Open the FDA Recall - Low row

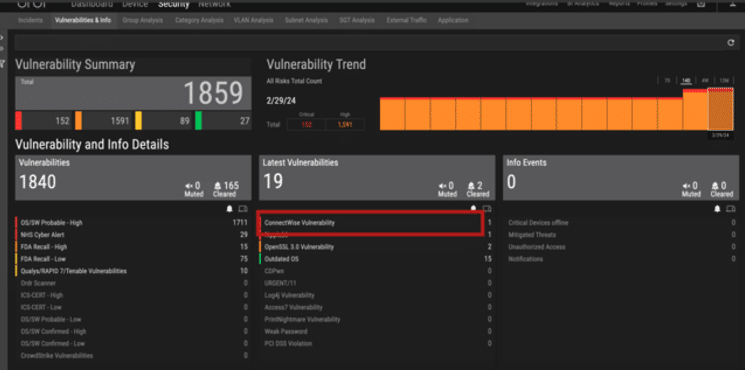(132, 259)
